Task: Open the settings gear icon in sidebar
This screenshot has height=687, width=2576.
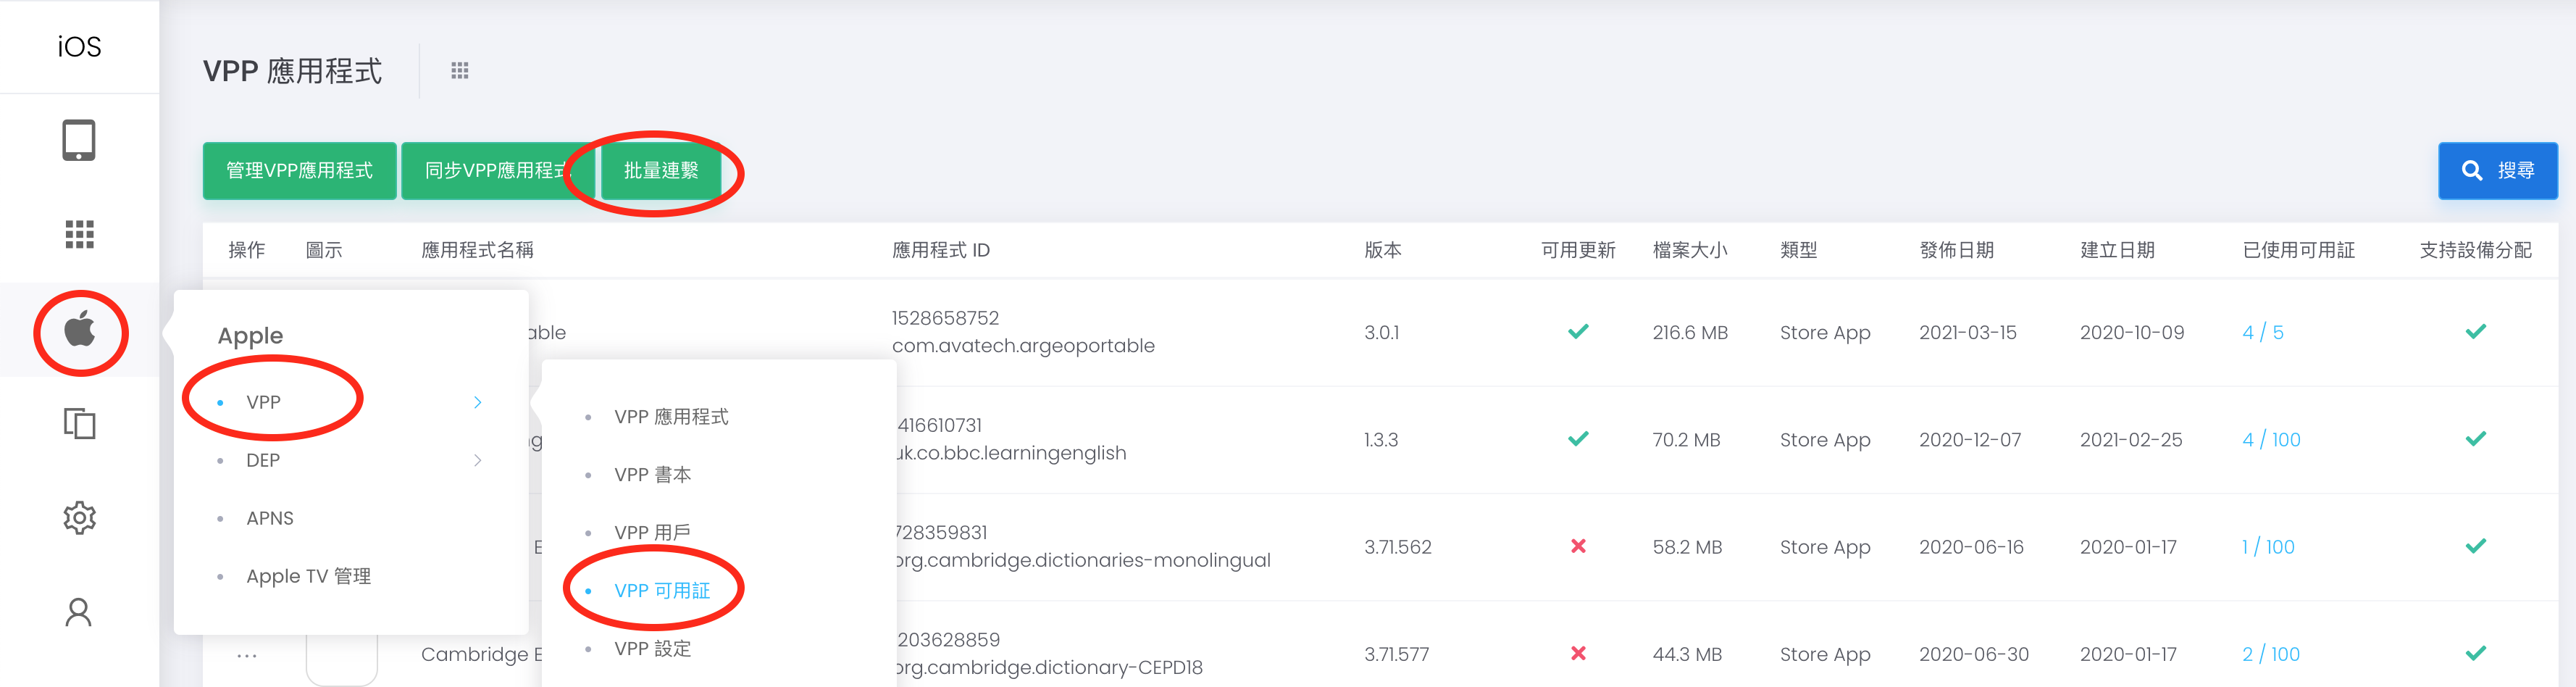Action: 79,517
